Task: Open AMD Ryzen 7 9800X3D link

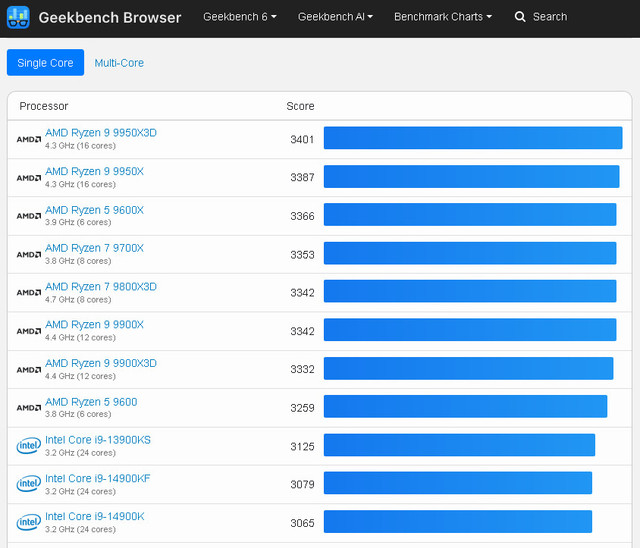Action: [101, 286]
